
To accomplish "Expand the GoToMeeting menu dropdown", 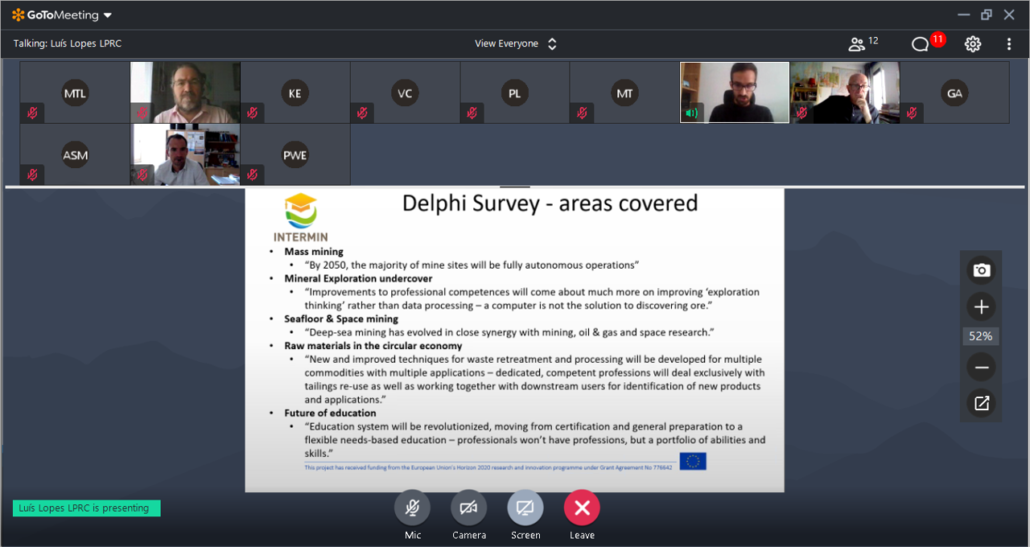I will coord(107,15).
